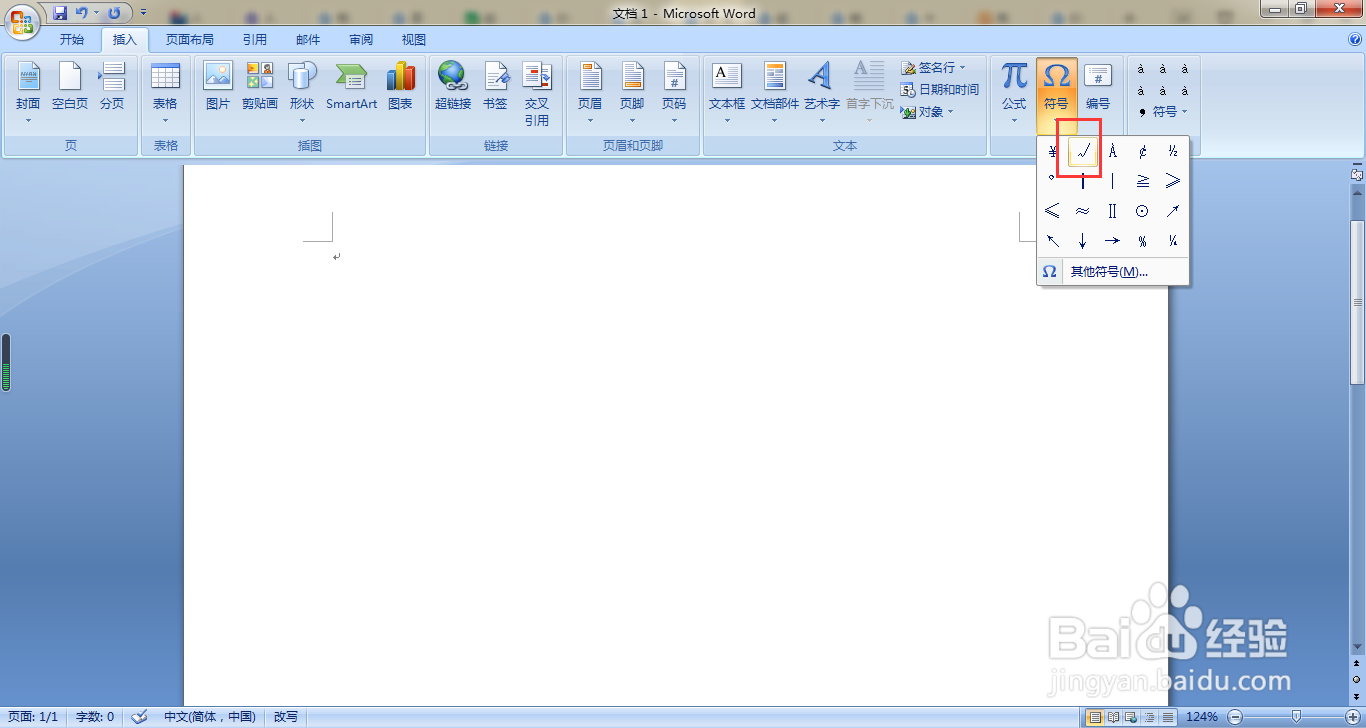Insert a 交叉引用 cross-reference
The height and width of the screenshot is (728, 1366).
coord(537,92)
